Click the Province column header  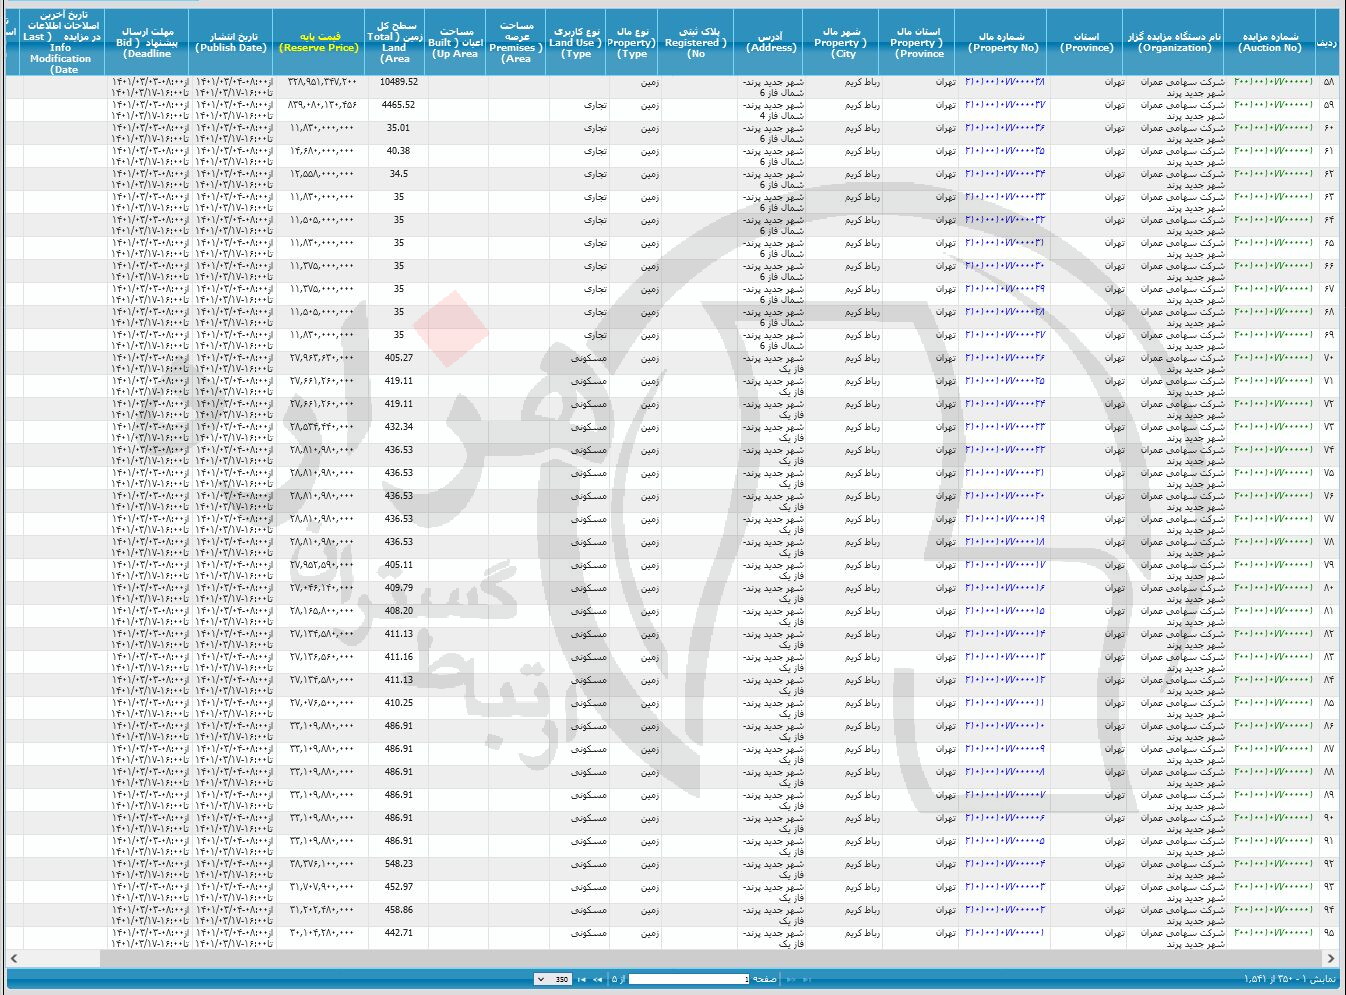click(x=1086, y=42)
